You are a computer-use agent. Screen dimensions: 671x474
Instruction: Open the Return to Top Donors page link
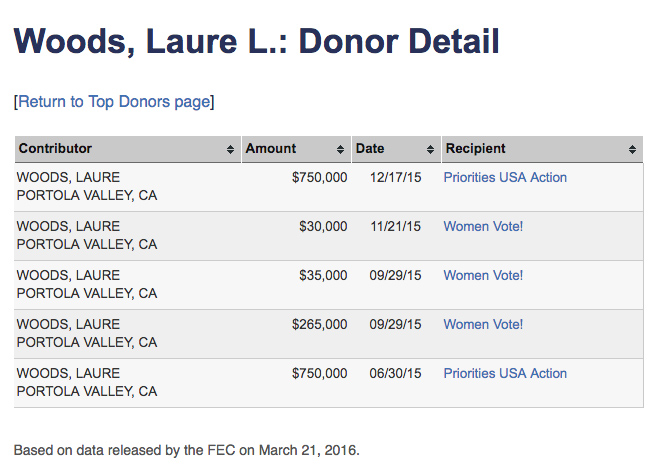tap(114, 101)
